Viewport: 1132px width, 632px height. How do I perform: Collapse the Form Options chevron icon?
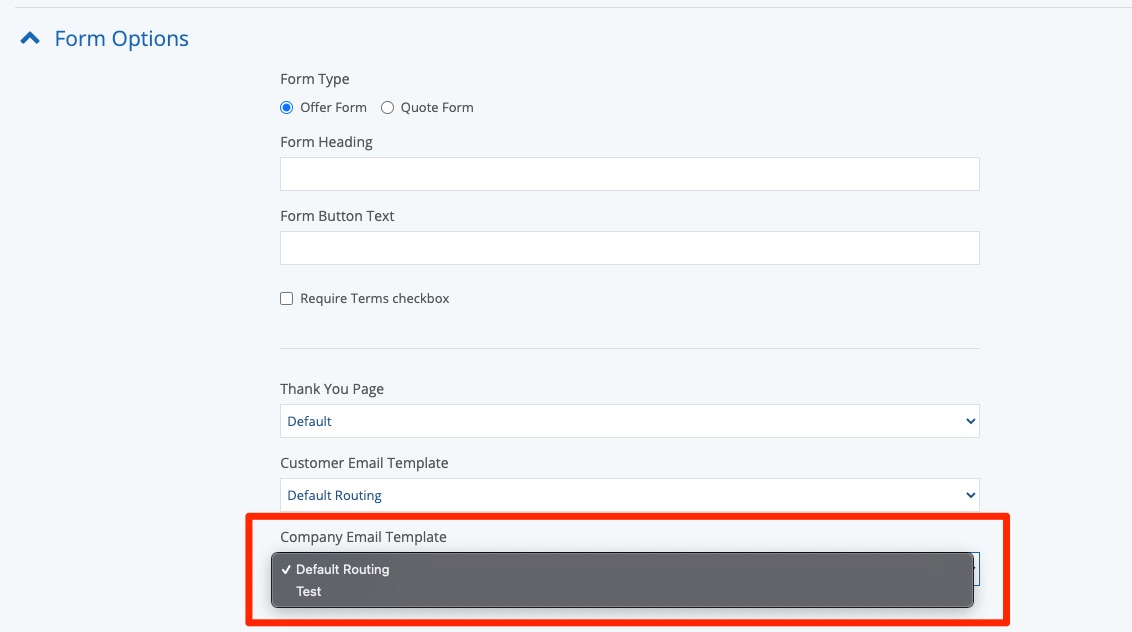point(31,39)
